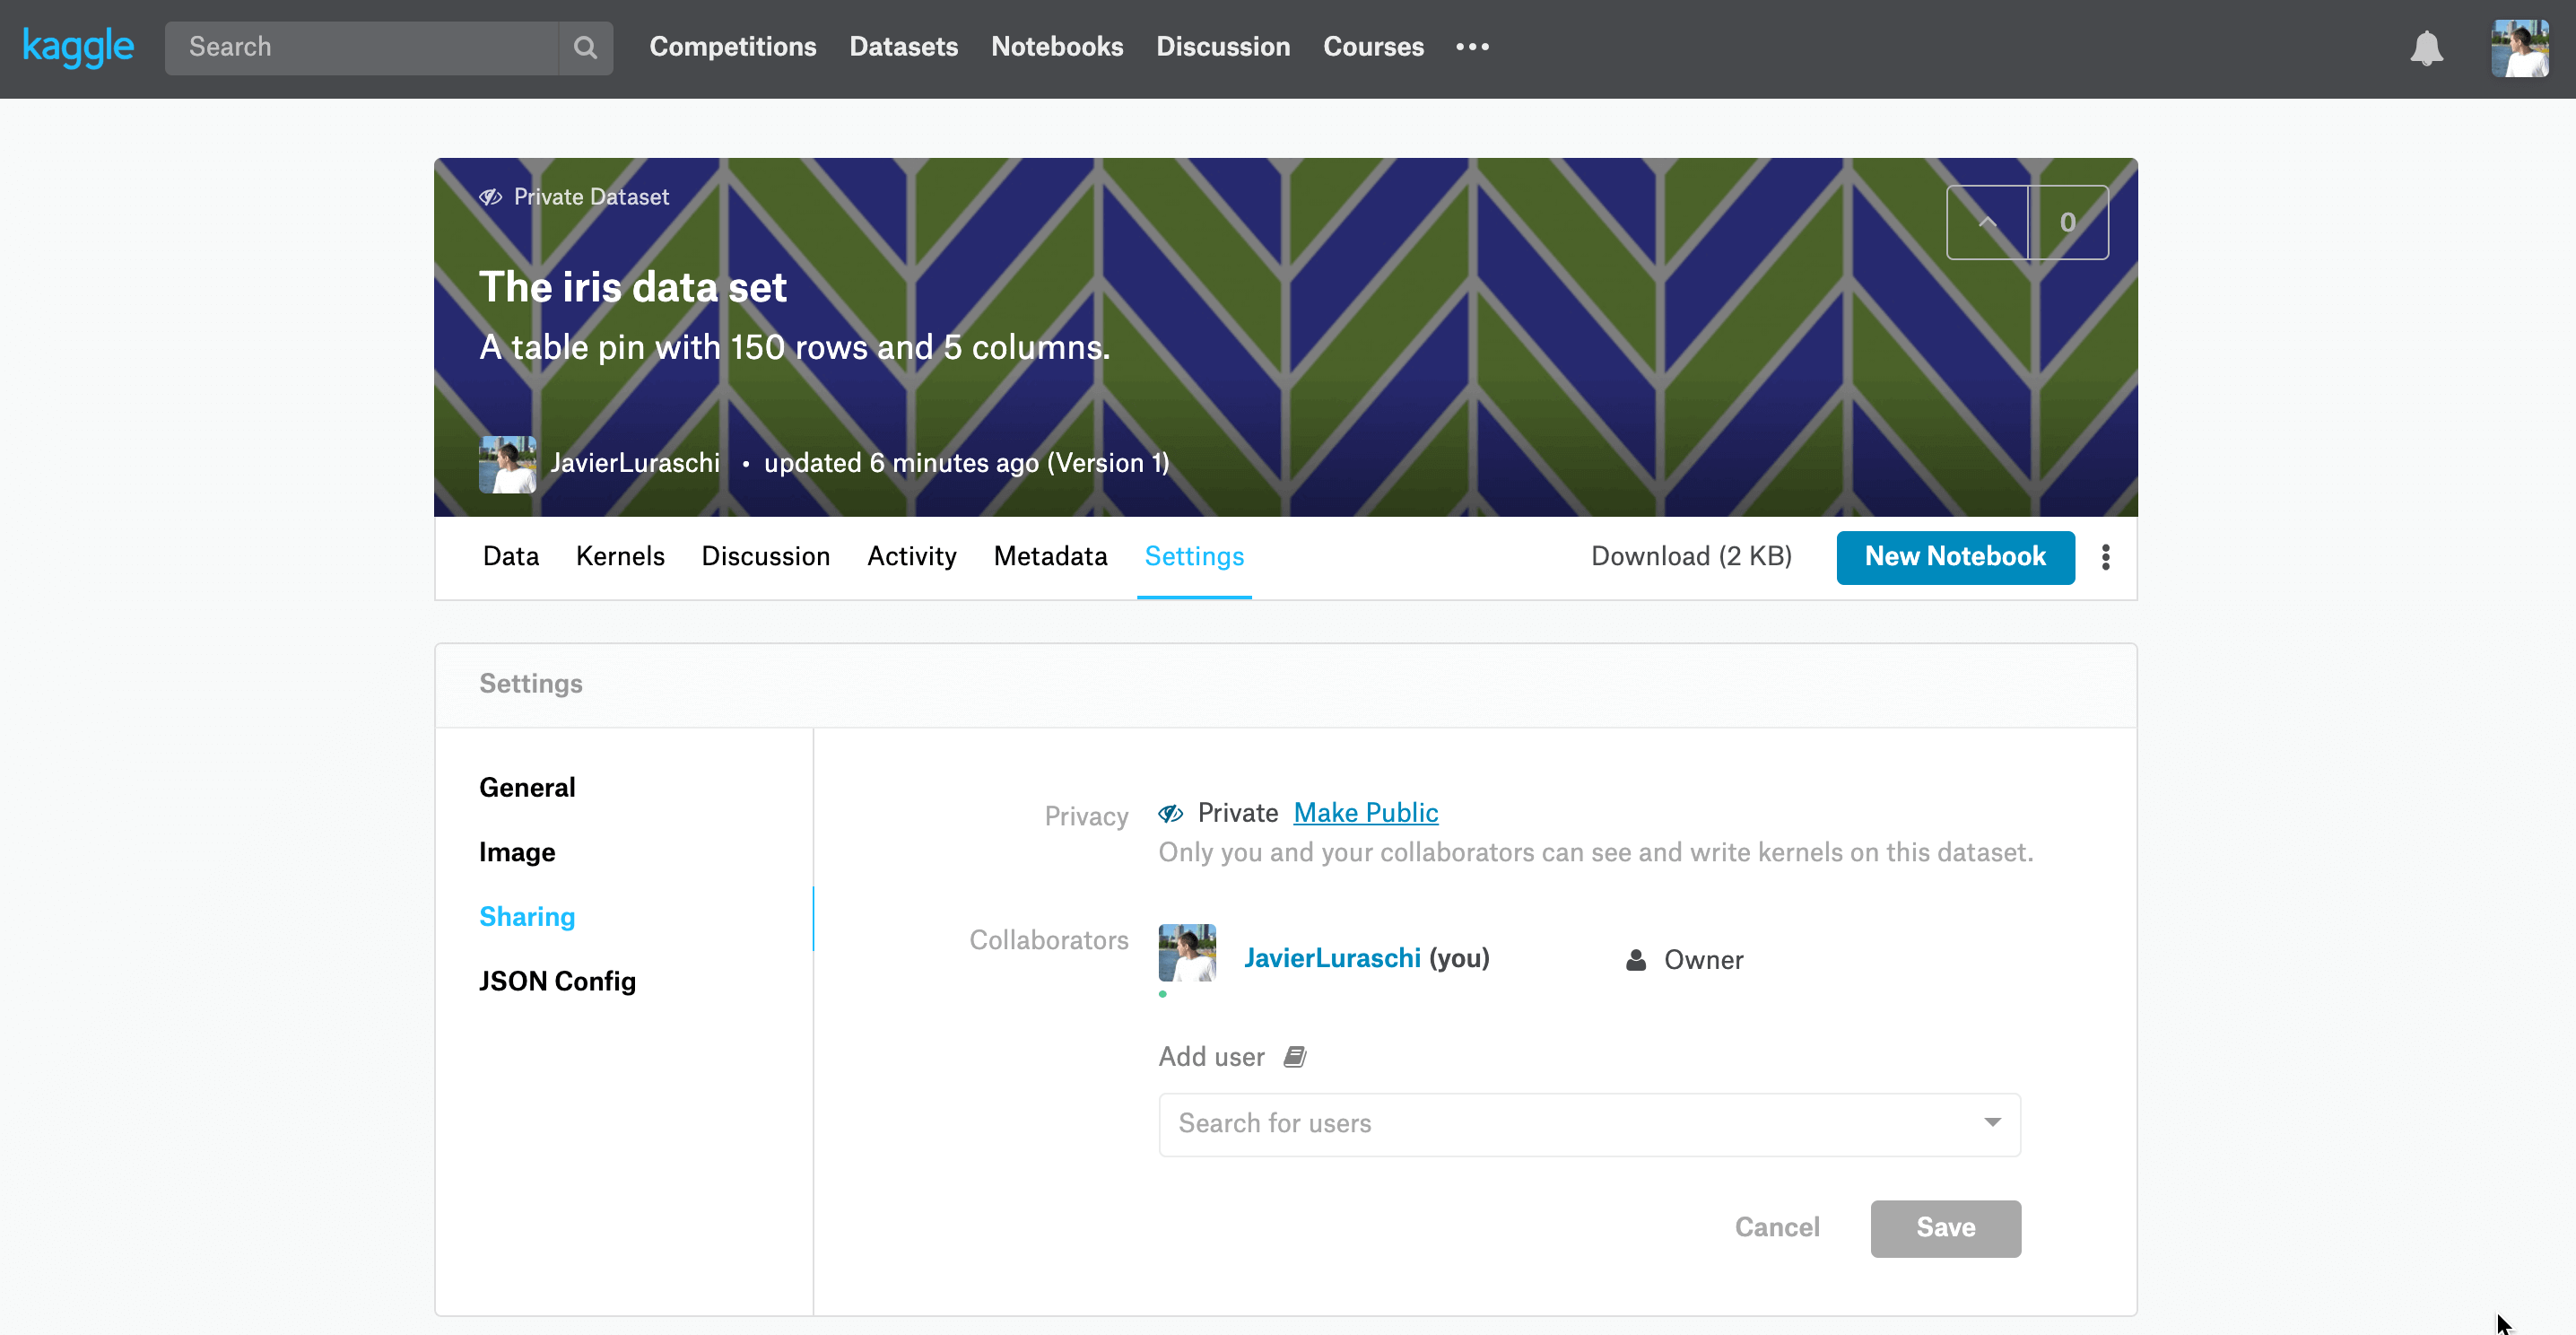Open the user profile avatar menu

[x=2519, y=48]
